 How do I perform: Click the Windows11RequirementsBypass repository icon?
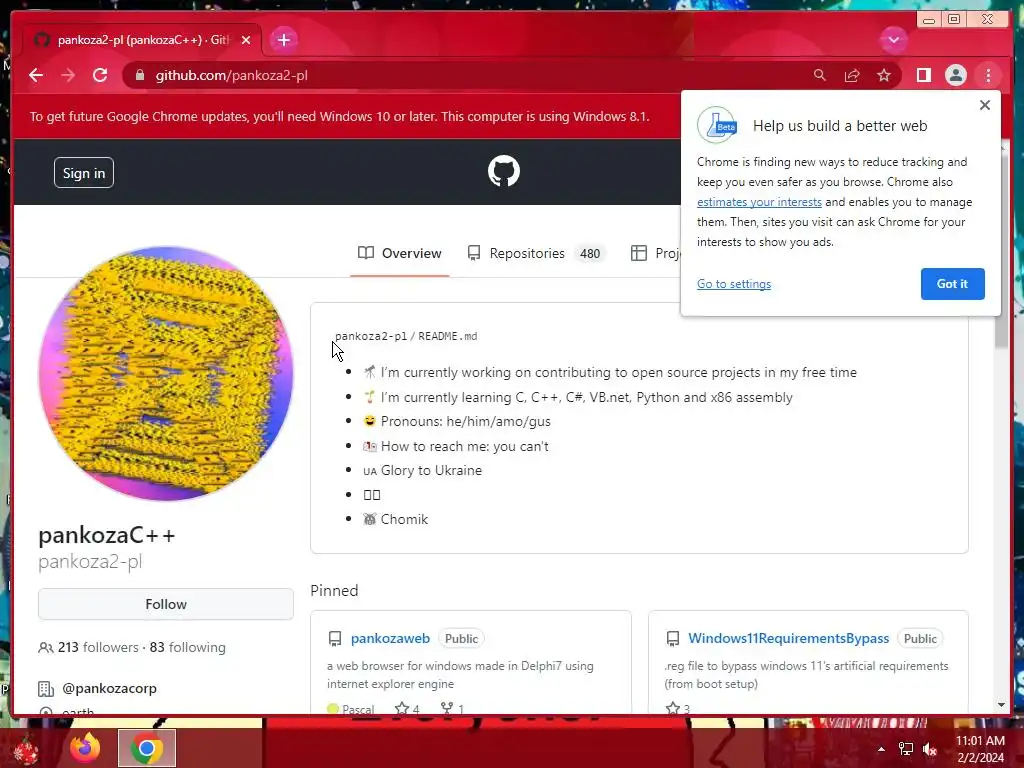point(673,639)
